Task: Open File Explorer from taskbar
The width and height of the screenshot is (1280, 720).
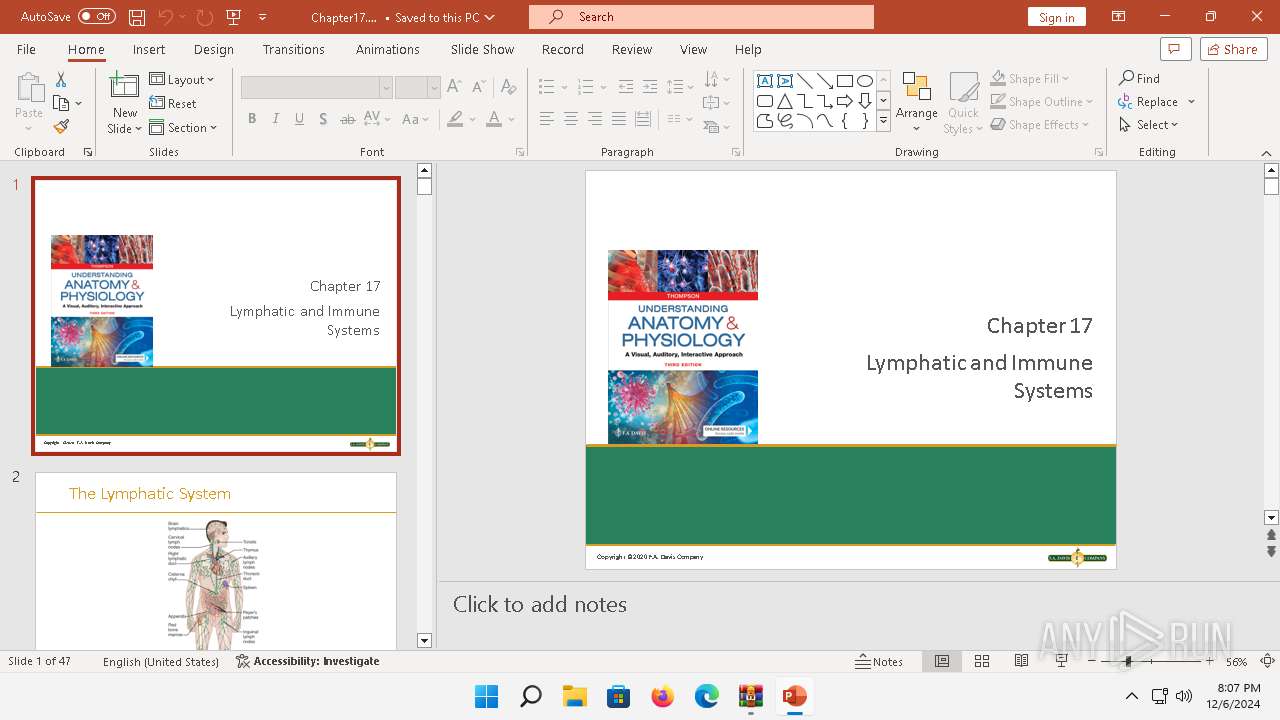Action: pyautogui.click(x=575, y=696)
